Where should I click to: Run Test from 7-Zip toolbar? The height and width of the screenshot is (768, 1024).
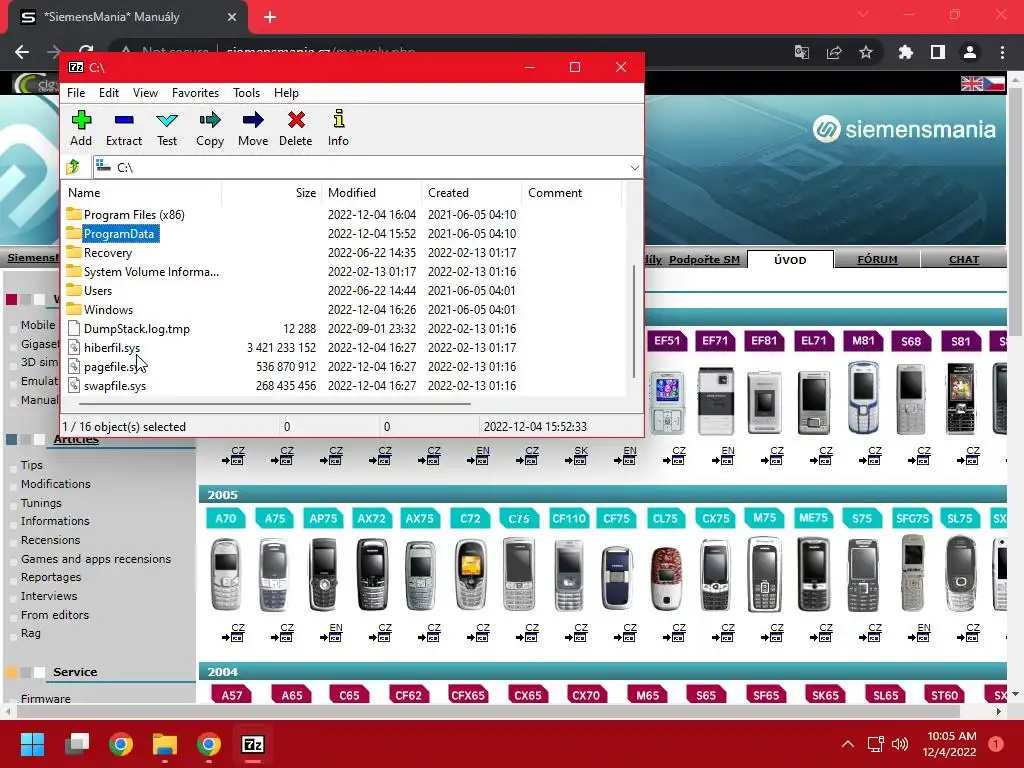167,129
